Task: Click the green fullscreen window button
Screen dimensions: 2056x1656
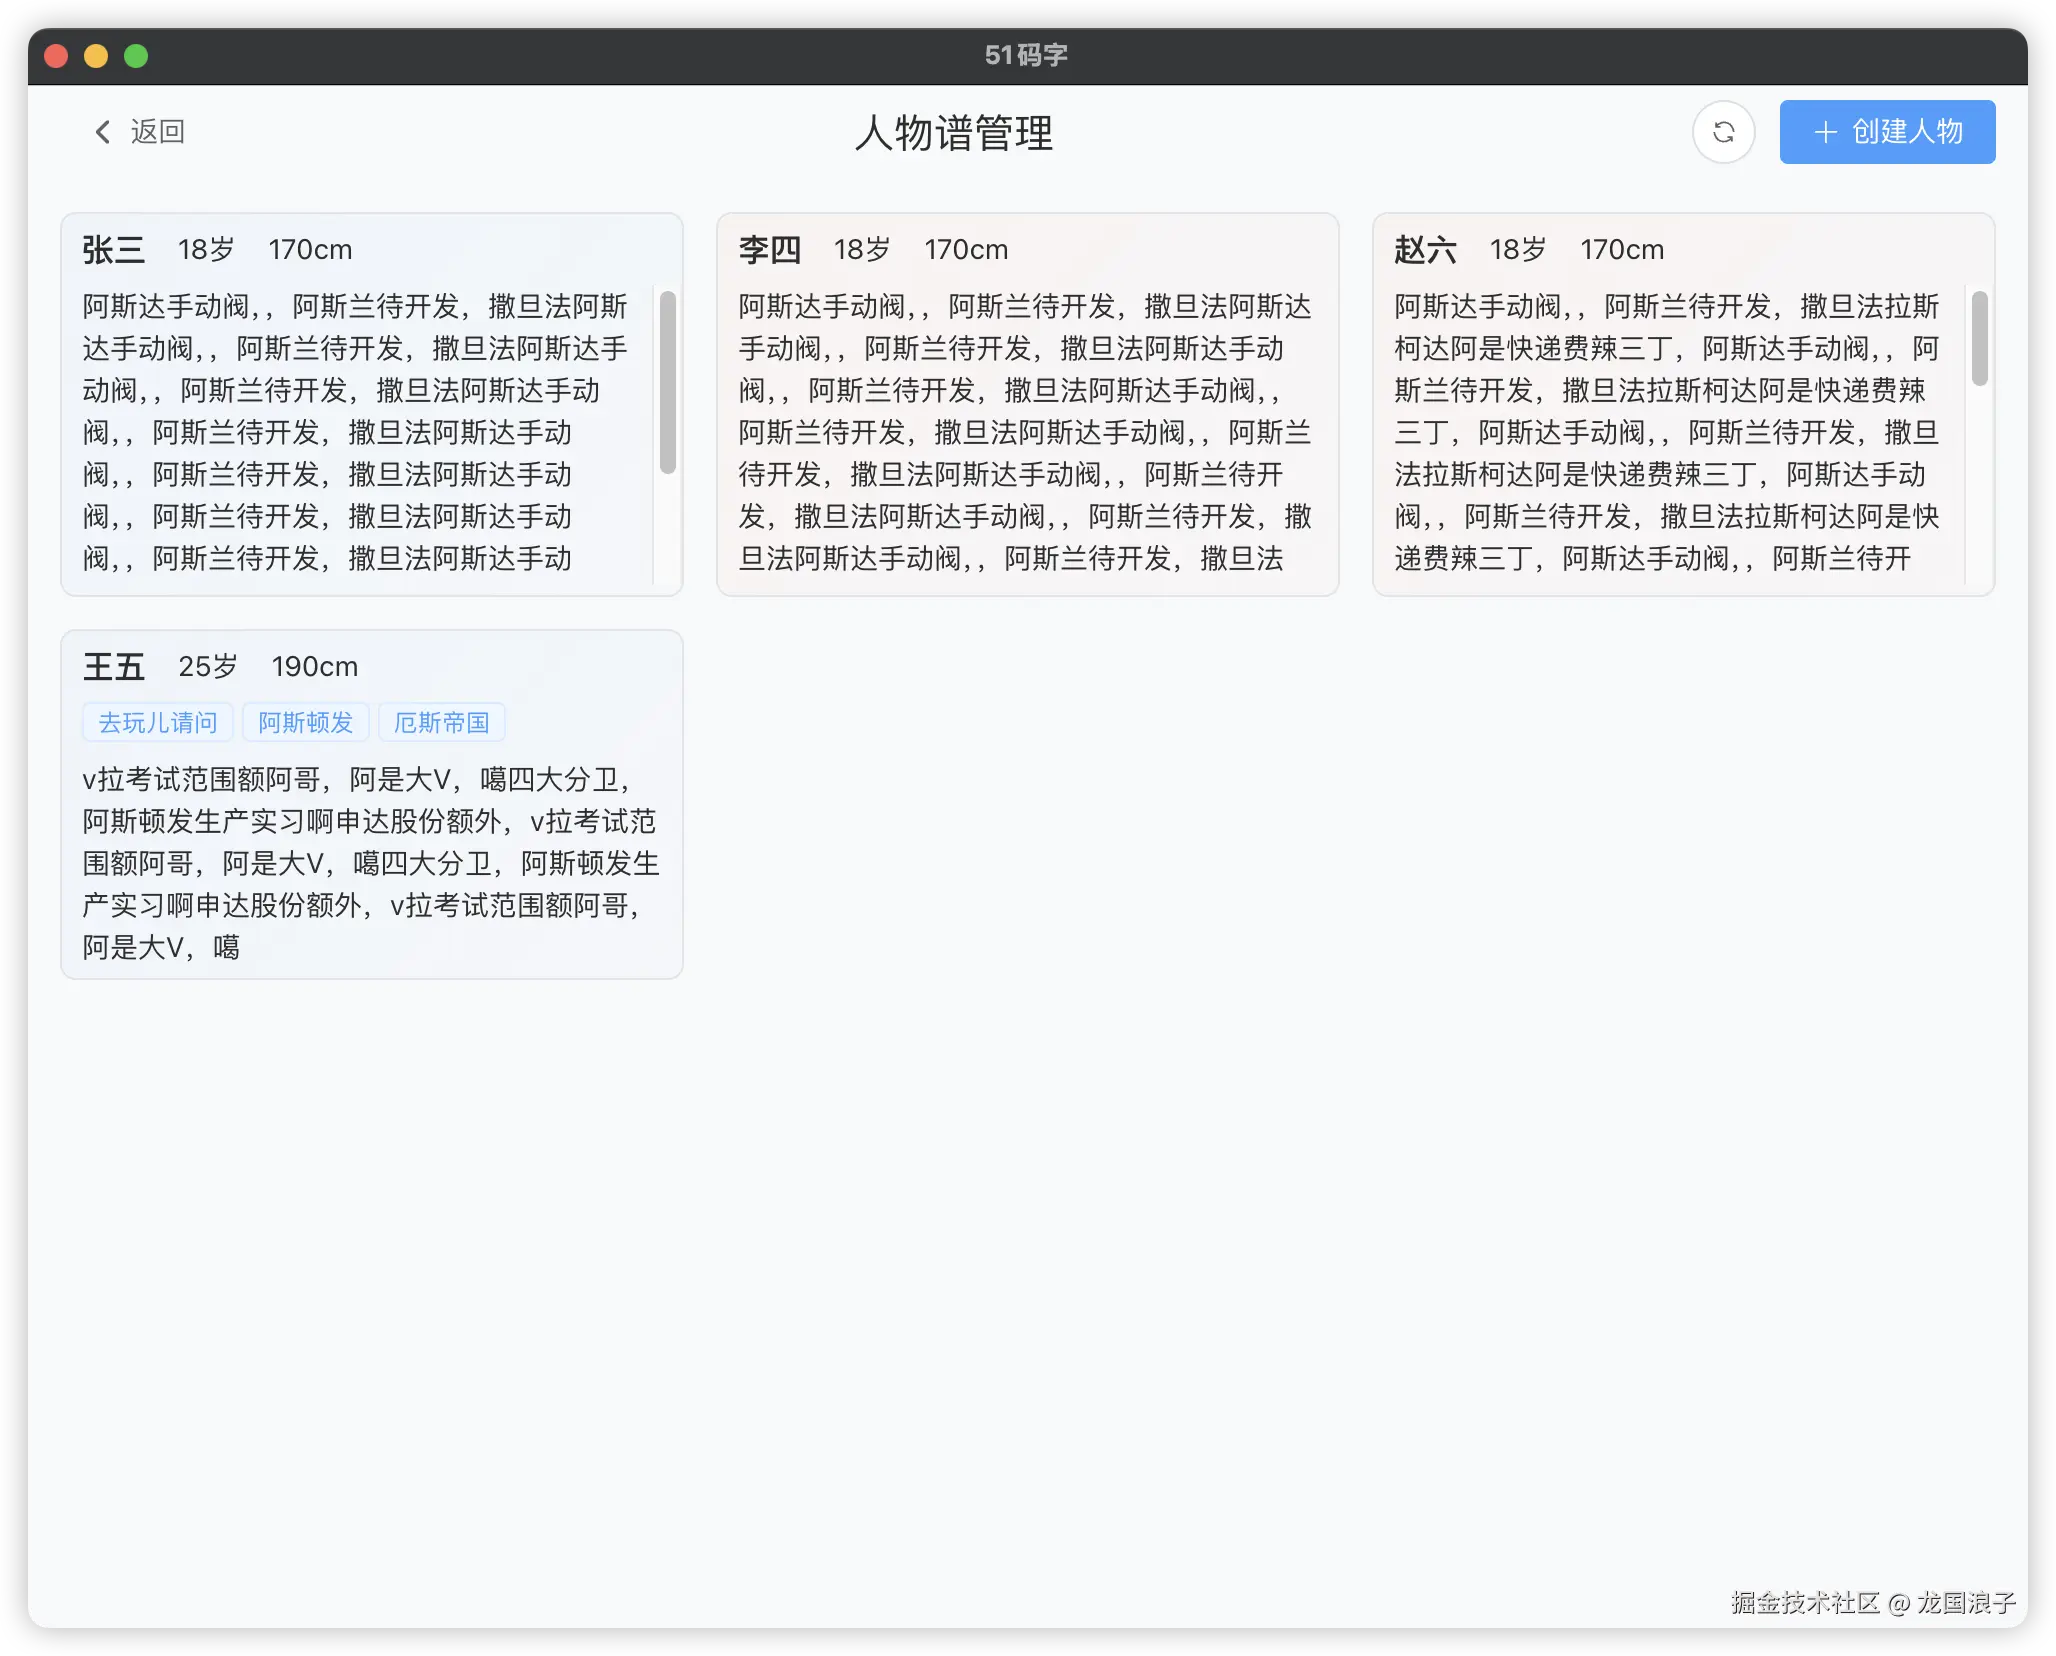Action: 136,56
